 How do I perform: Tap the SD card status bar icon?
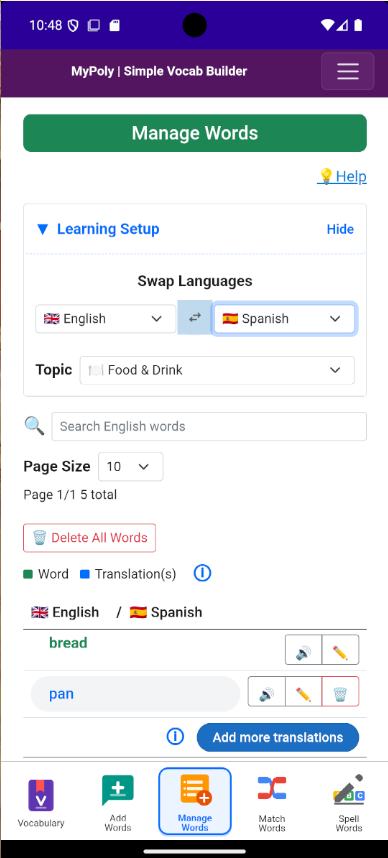(x=114, y=25)
